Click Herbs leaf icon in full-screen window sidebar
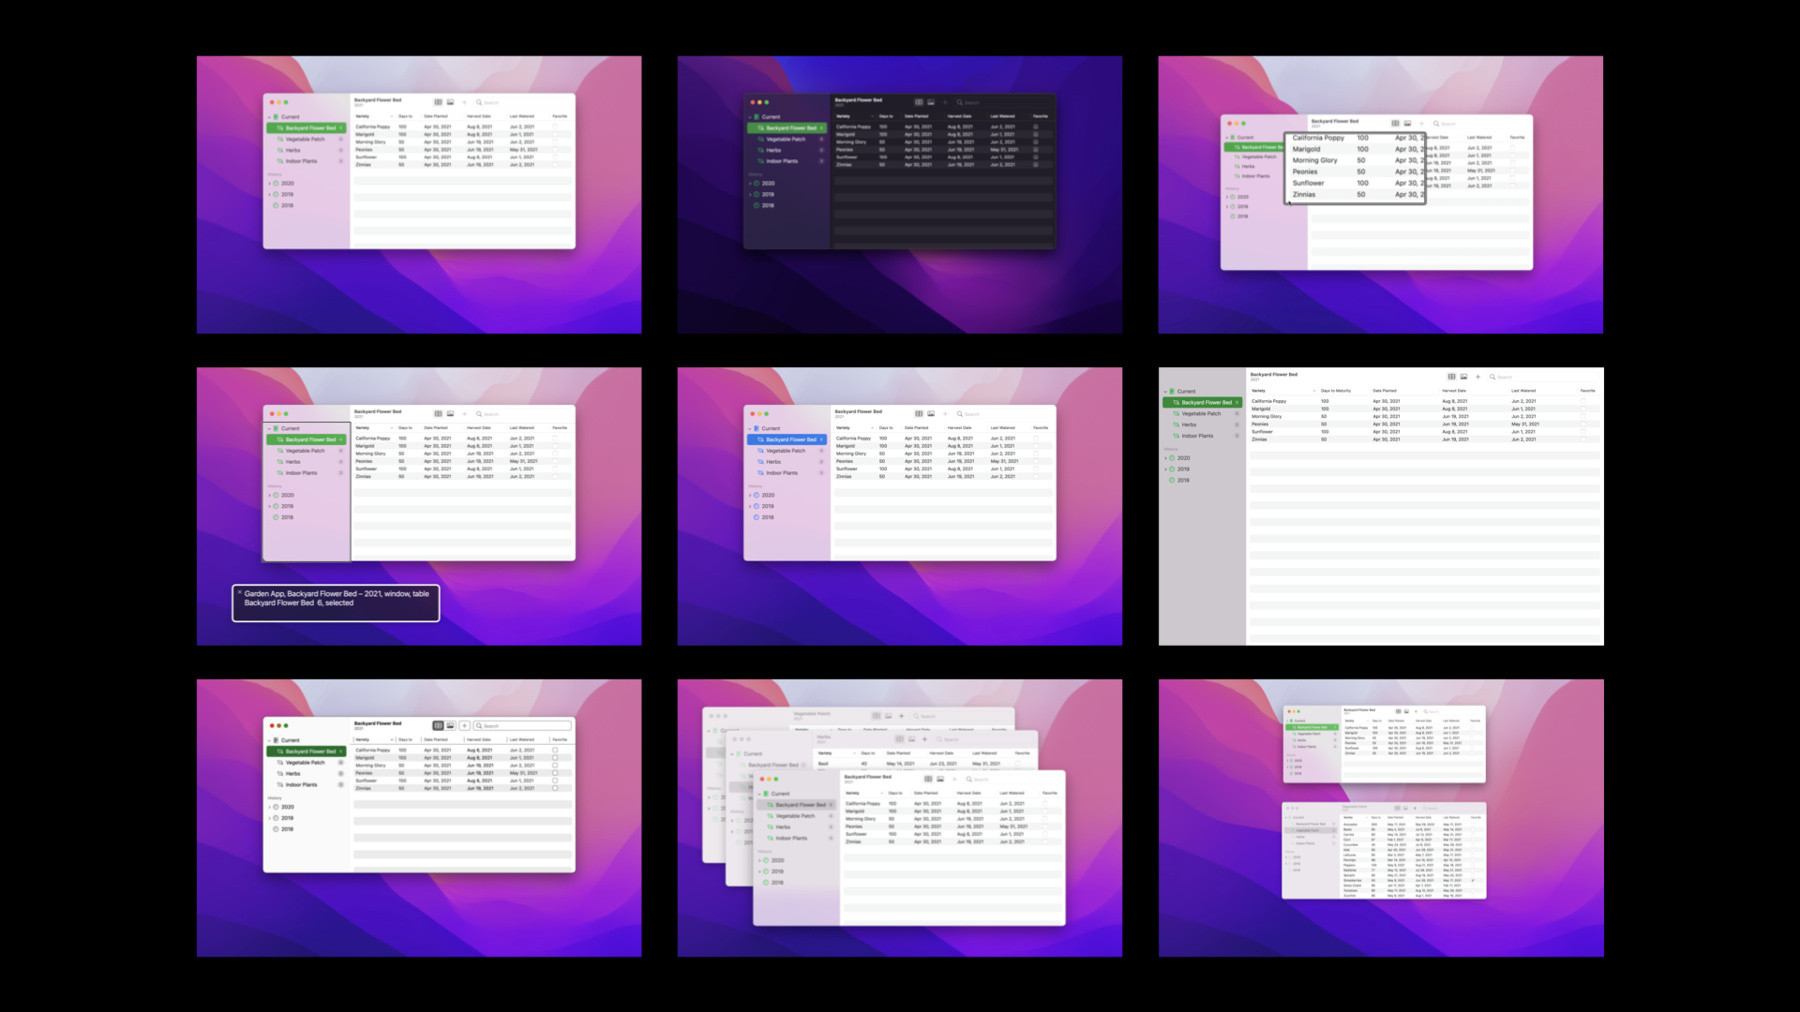The height and width of the screenshot is (1012, 1800). (x=1176, y=425)
